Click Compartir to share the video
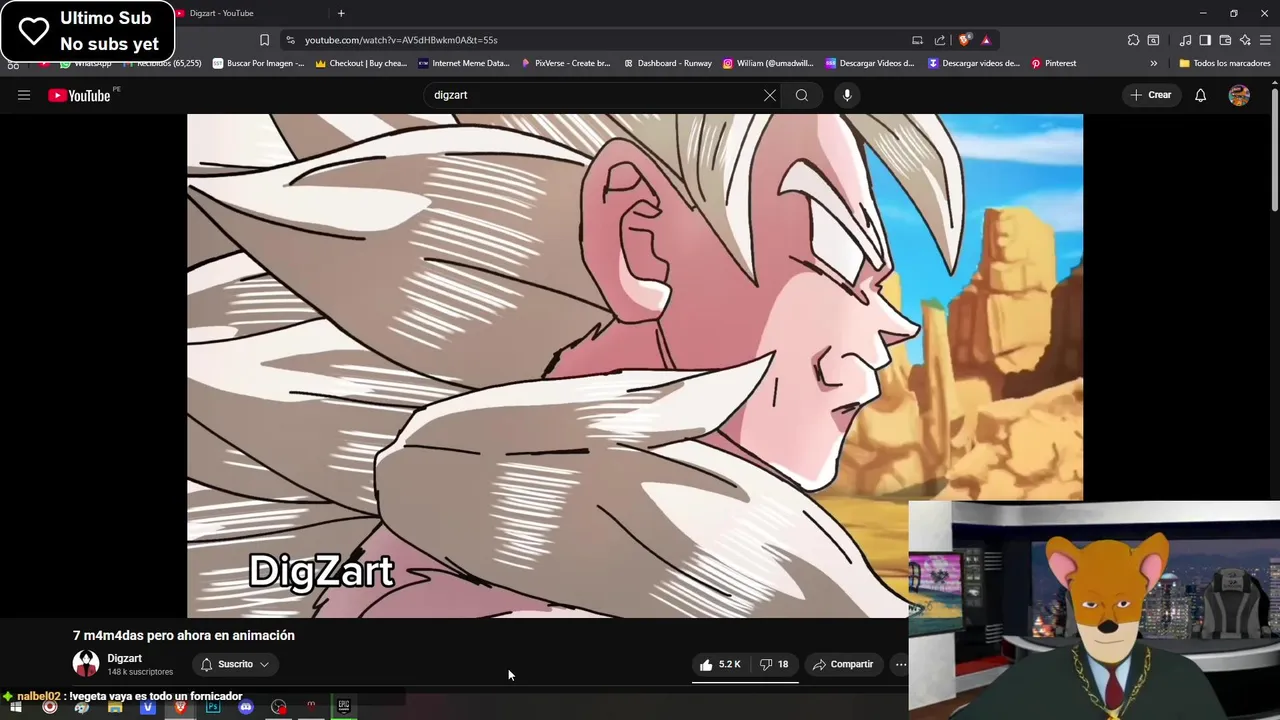This screenshot has height=720, width=1280. (843, 664)
